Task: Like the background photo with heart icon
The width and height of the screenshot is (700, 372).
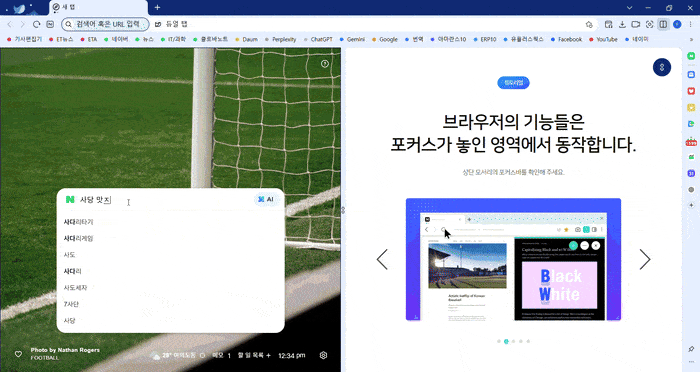Action: coord(18,354)
